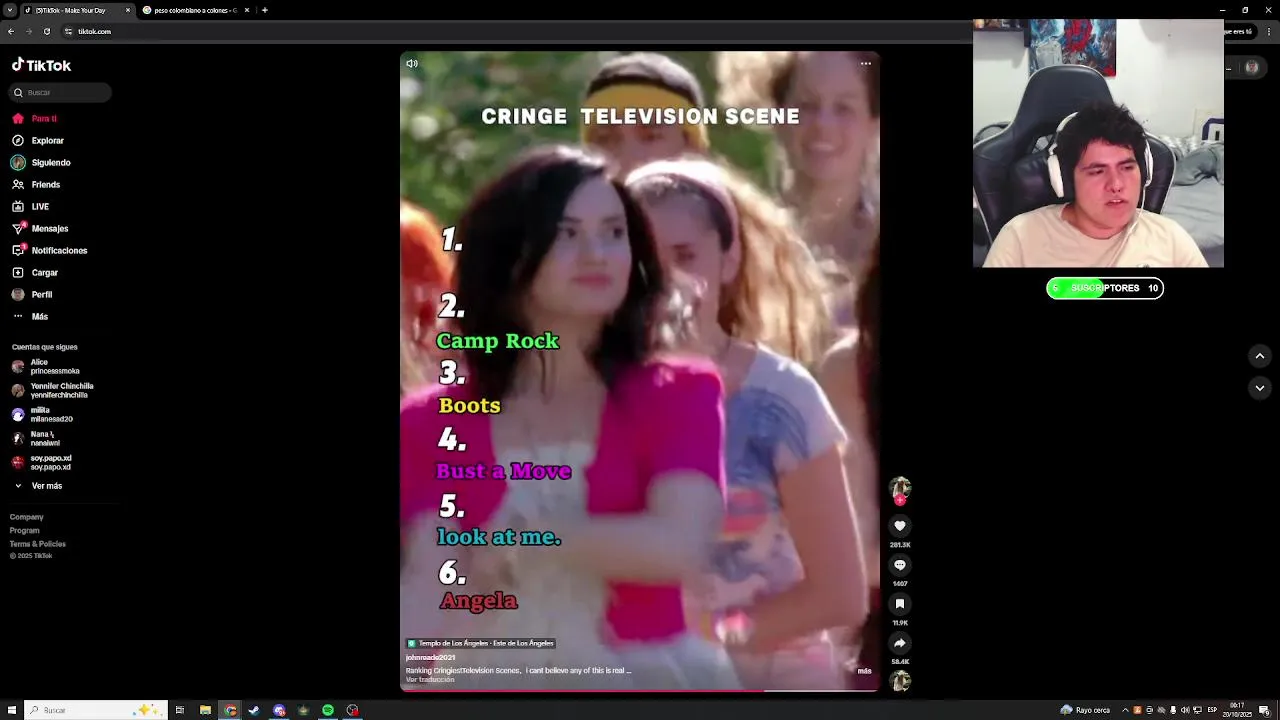Open the video three-dots options menu
Image resolution: width=1280 pixels, height=720 pixels.
point(866,63)
